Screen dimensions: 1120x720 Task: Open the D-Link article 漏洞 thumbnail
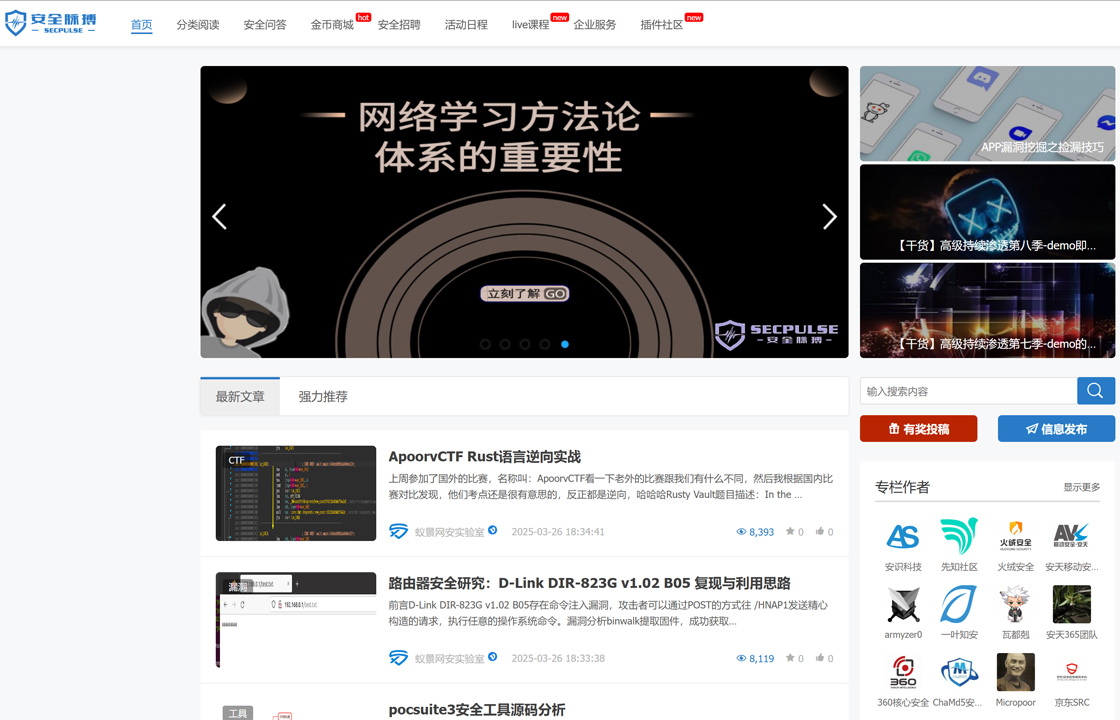click(296, 620)
